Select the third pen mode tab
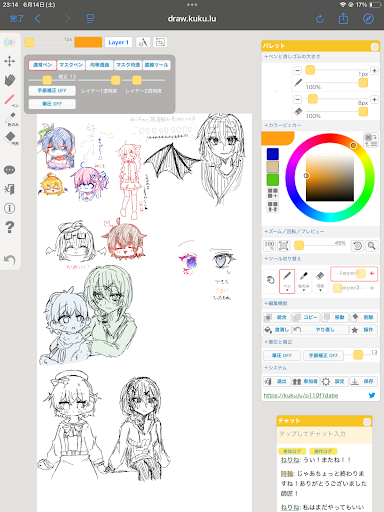This screenshot has width=384, height=512. pos(100,65)
